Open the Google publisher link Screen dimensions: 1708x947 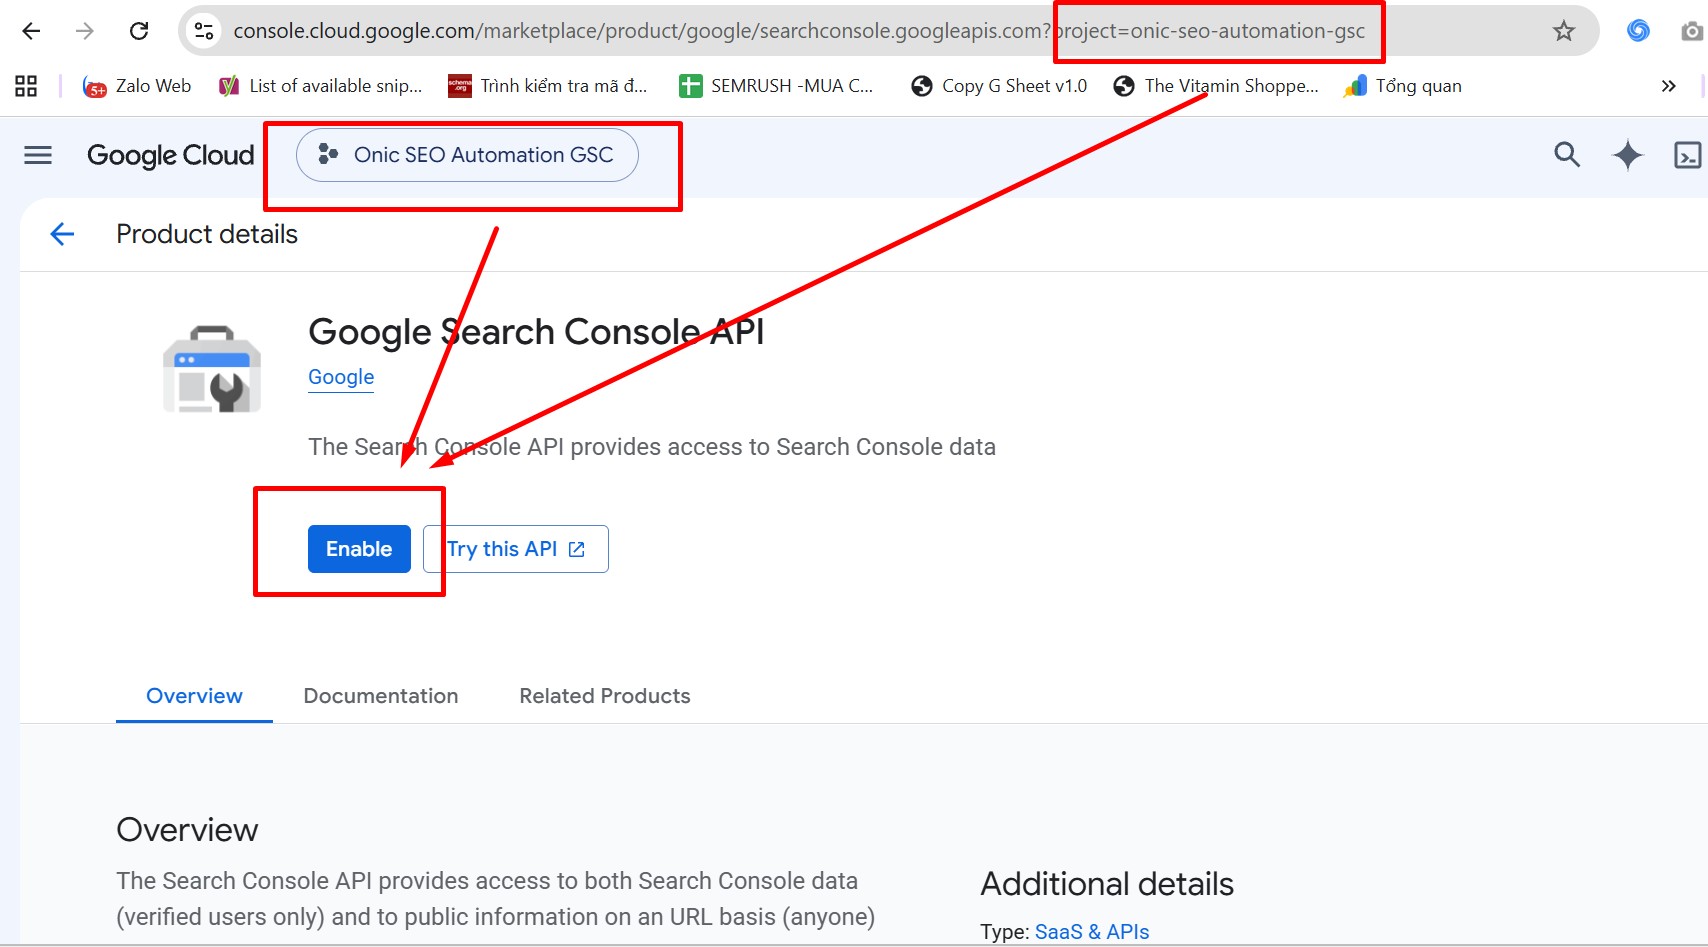[341, 377]
